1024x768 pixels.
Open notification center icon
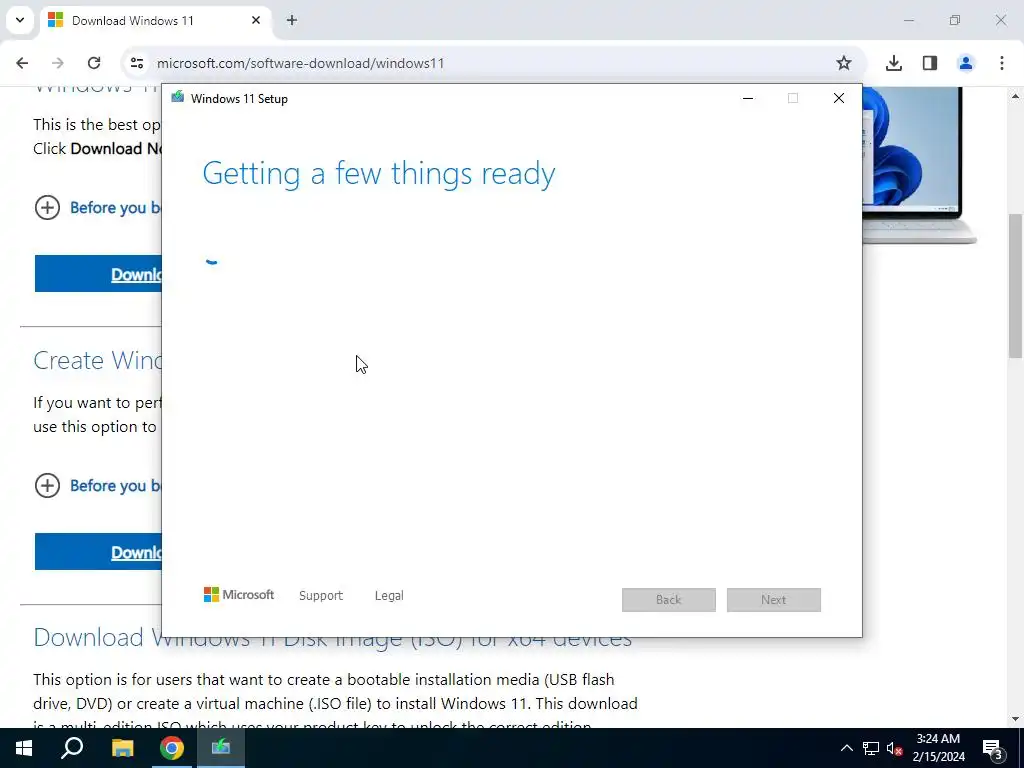click(993, 748)
